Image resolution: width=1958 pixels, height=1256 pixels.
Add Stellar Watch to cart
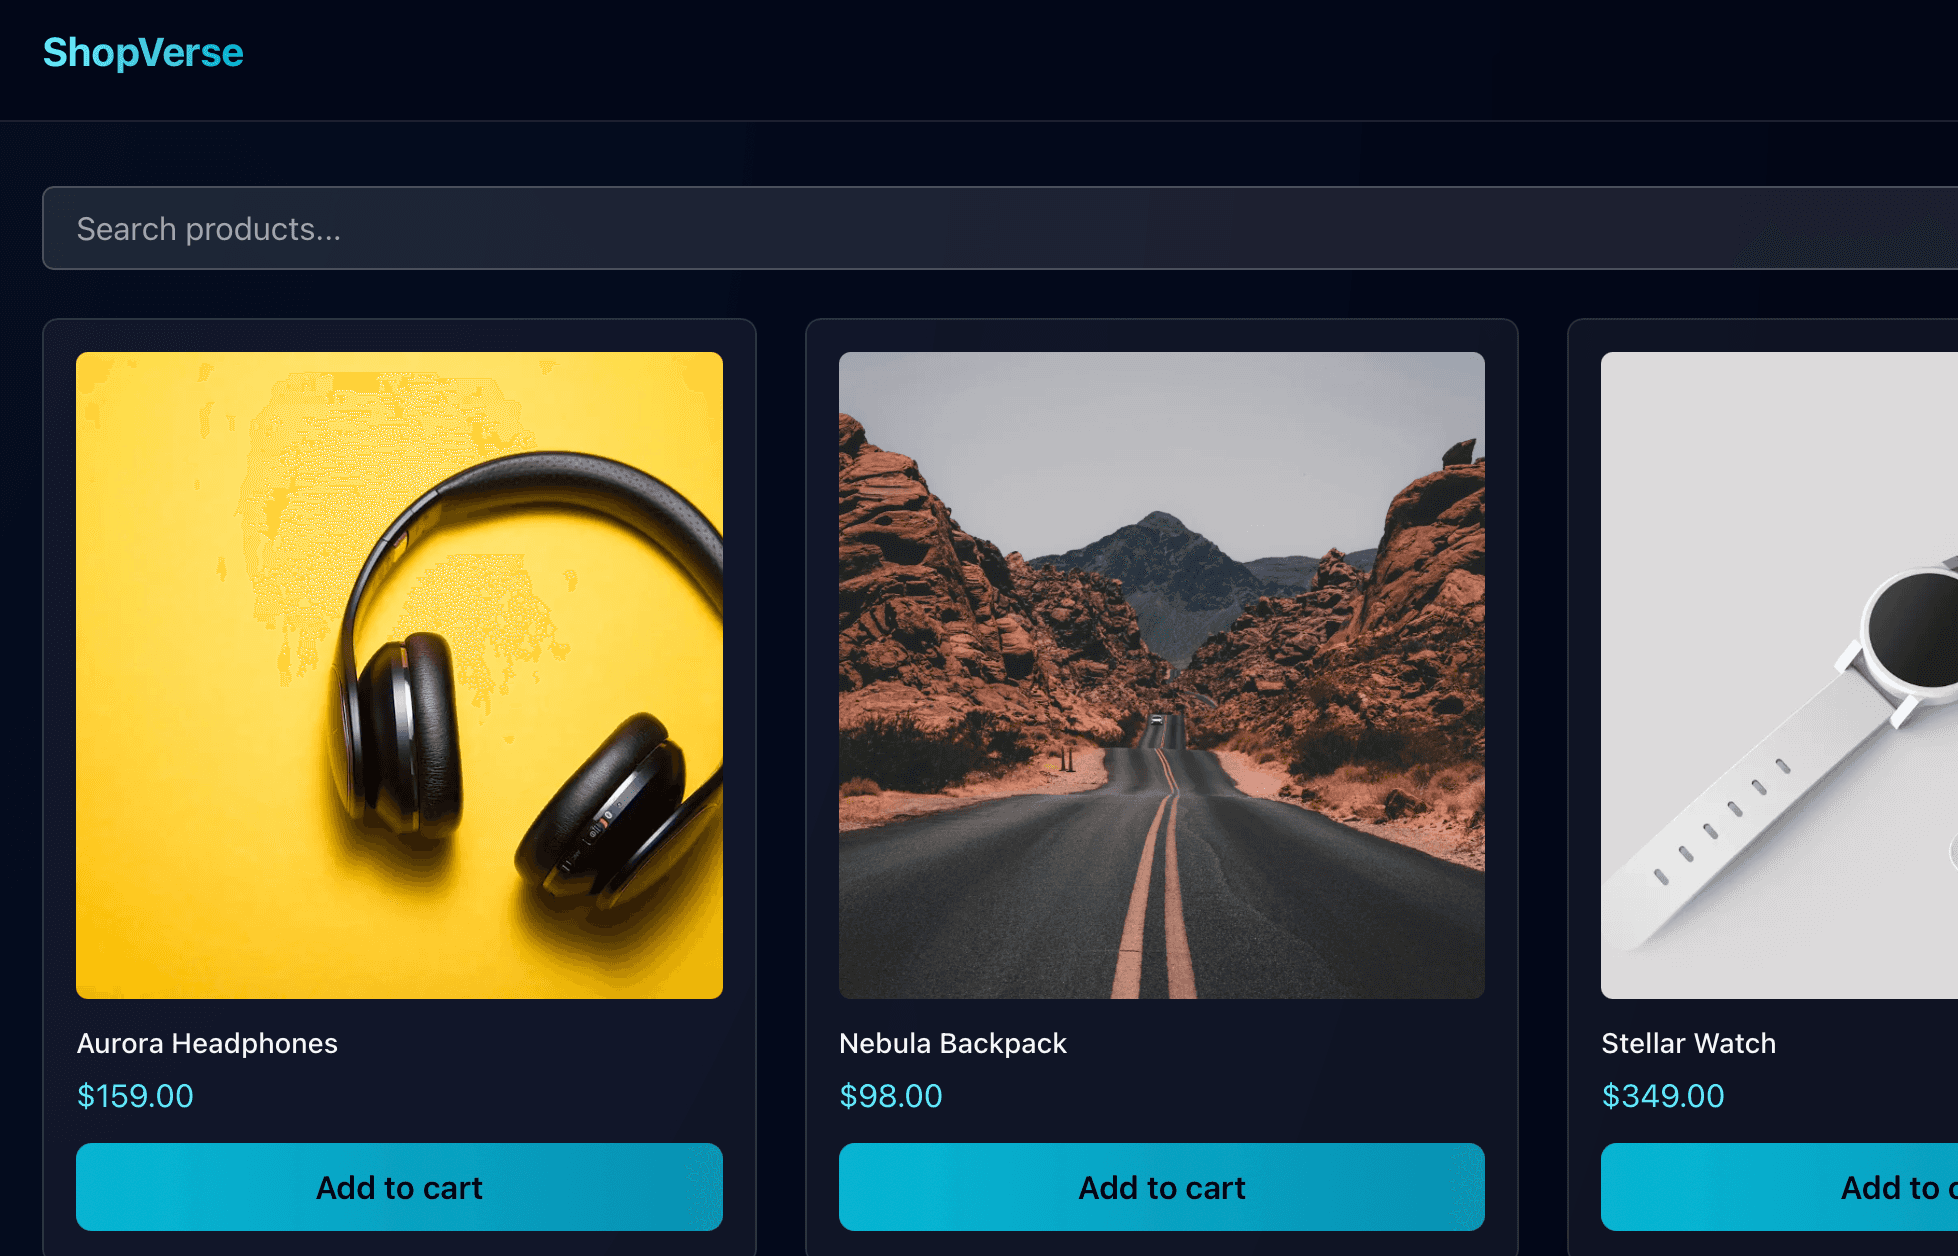1780,1187
